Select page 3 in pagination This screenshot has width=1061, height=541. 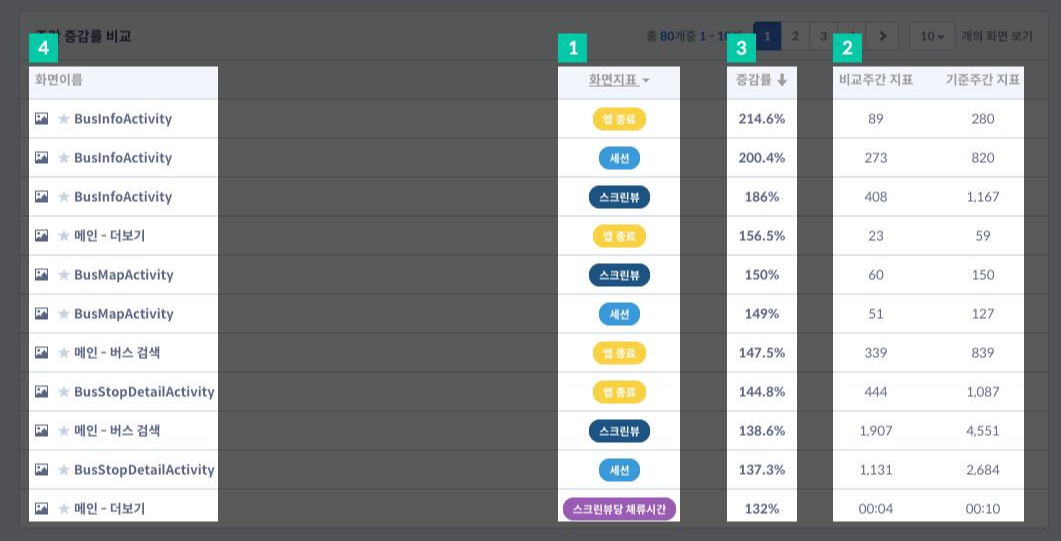pyautogui.click(x=822, y=36)
